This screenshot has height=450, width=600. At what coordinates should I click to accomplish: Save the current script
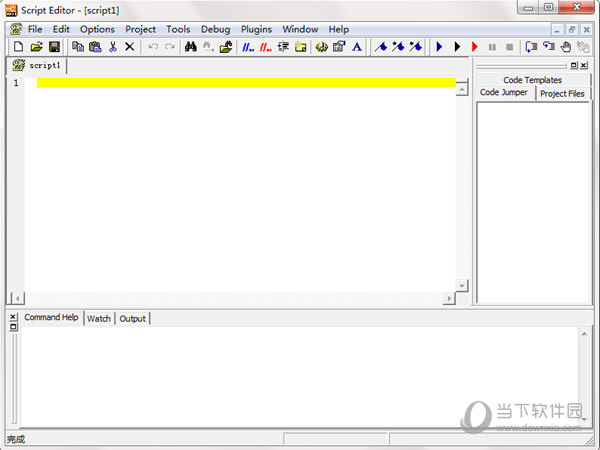[54, 47]
